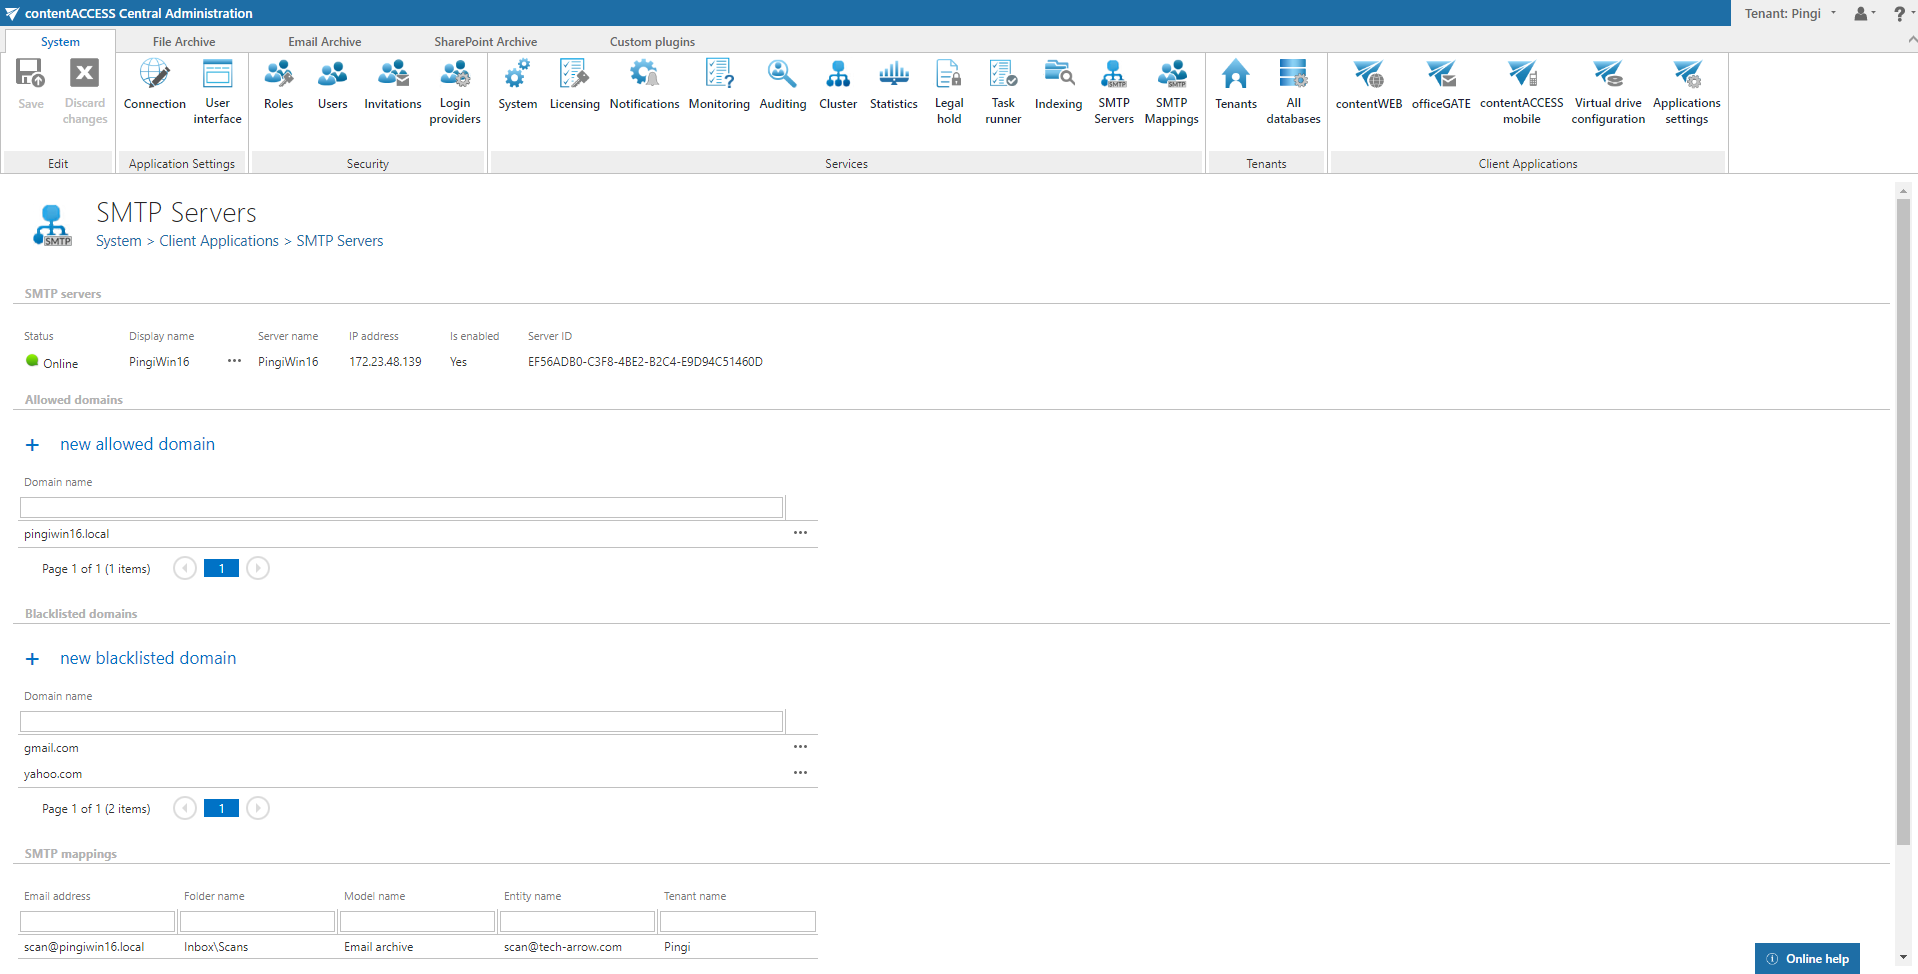
Task: Open the user account dropdown menu
Action: 1864,13
